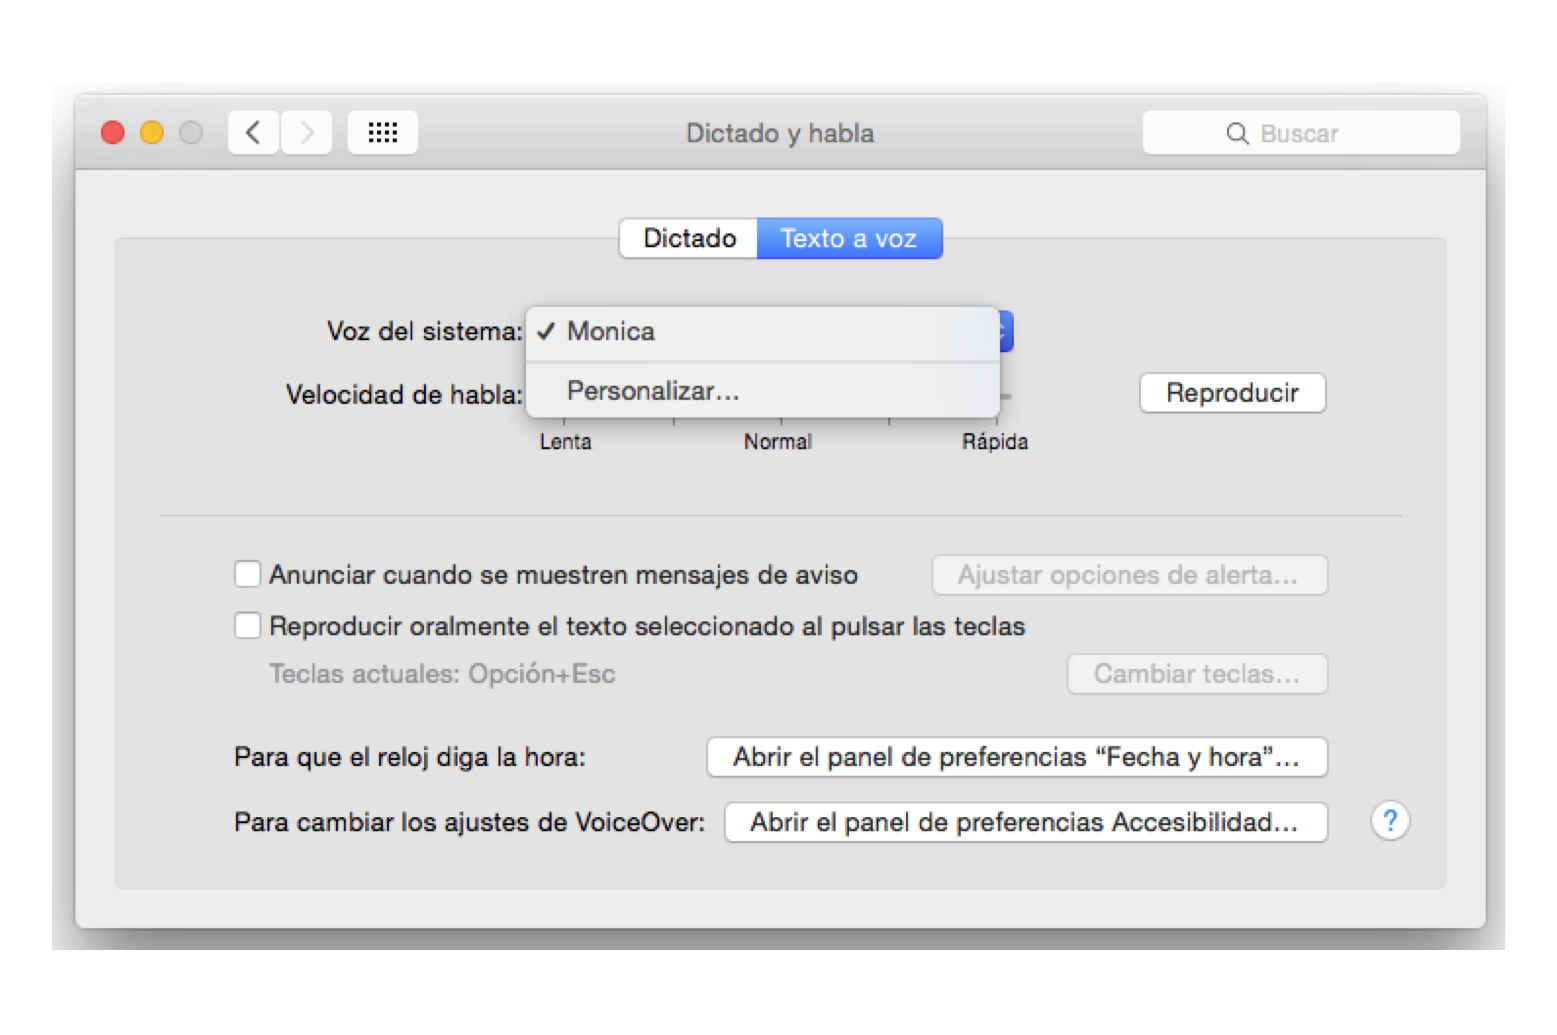Select the Texto a voz tab

tap(849, 239)
